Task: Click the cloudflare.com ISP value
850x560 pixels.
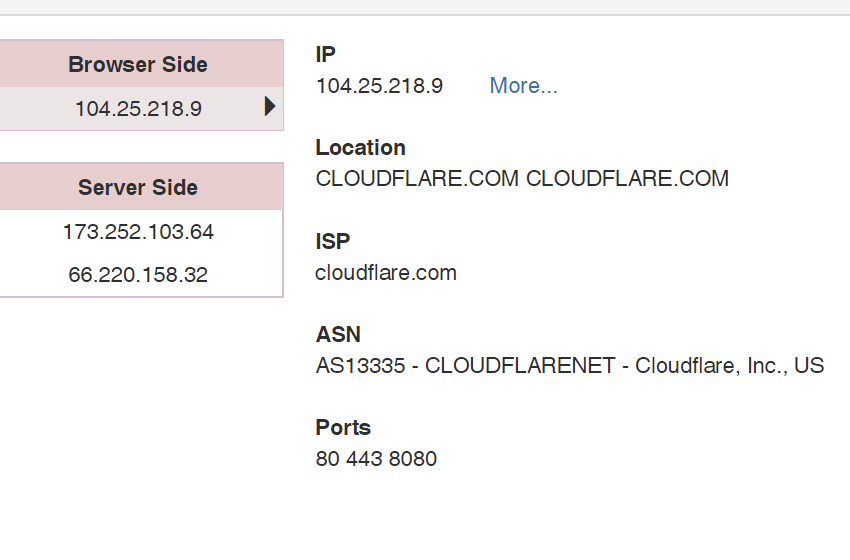Action: 386,272
